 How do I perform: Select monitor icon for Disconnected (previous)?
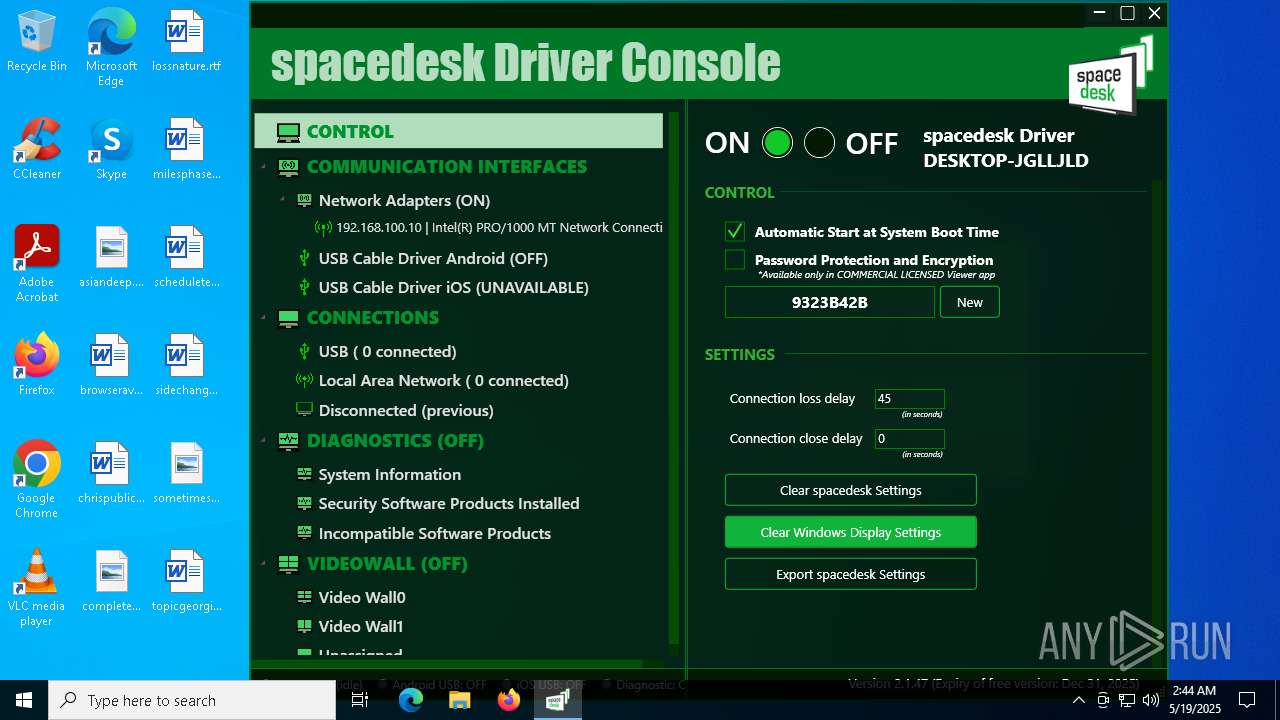[x=305, y=410]
